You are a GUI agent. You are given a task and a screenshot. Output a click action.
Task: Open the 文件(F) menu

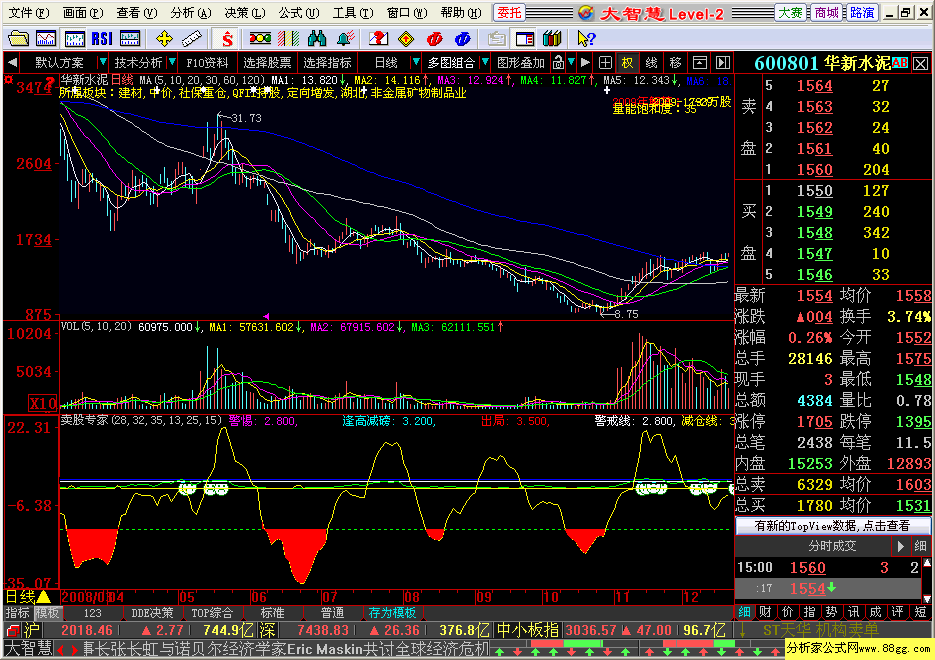tap(29, 13)
